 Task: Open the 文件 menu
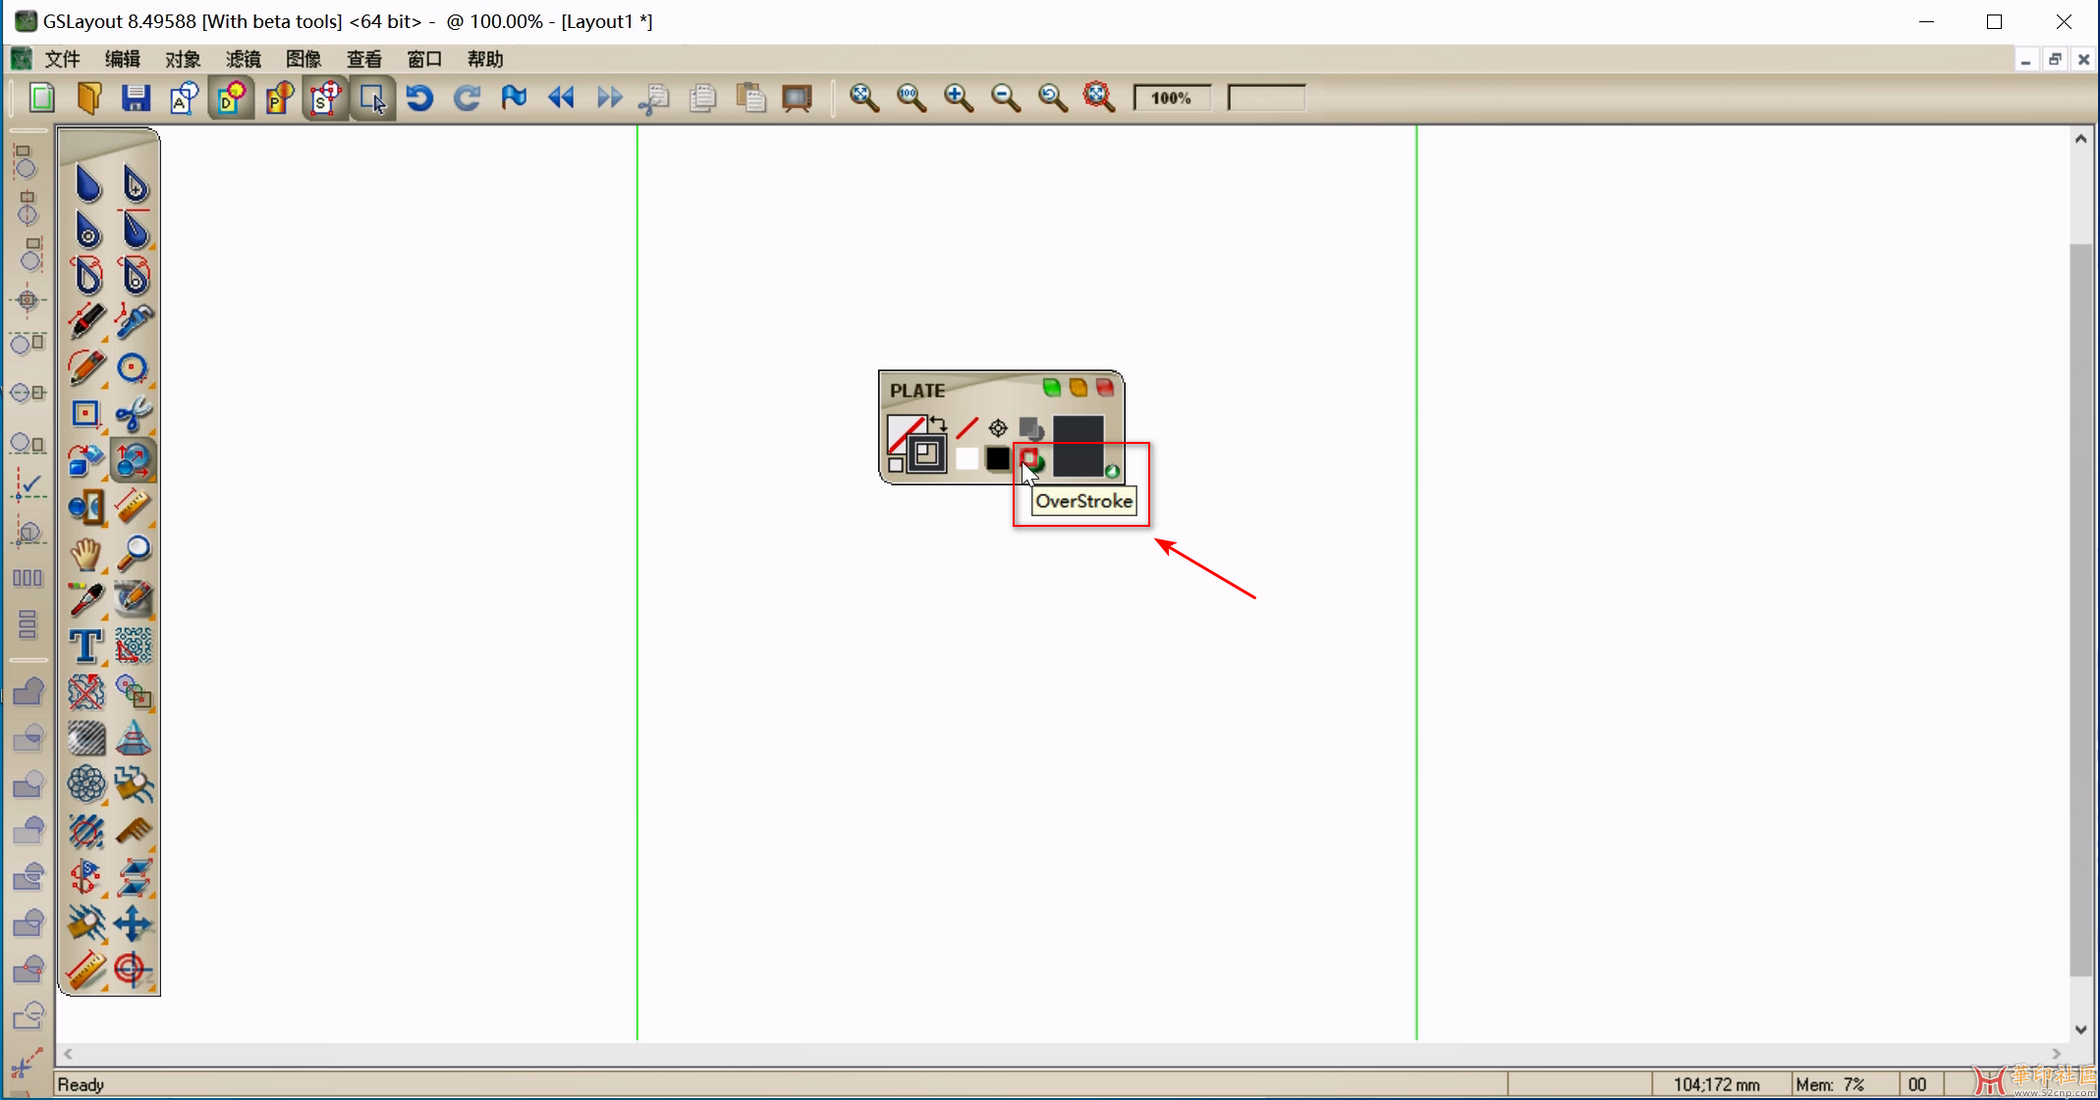click(62, 59)
